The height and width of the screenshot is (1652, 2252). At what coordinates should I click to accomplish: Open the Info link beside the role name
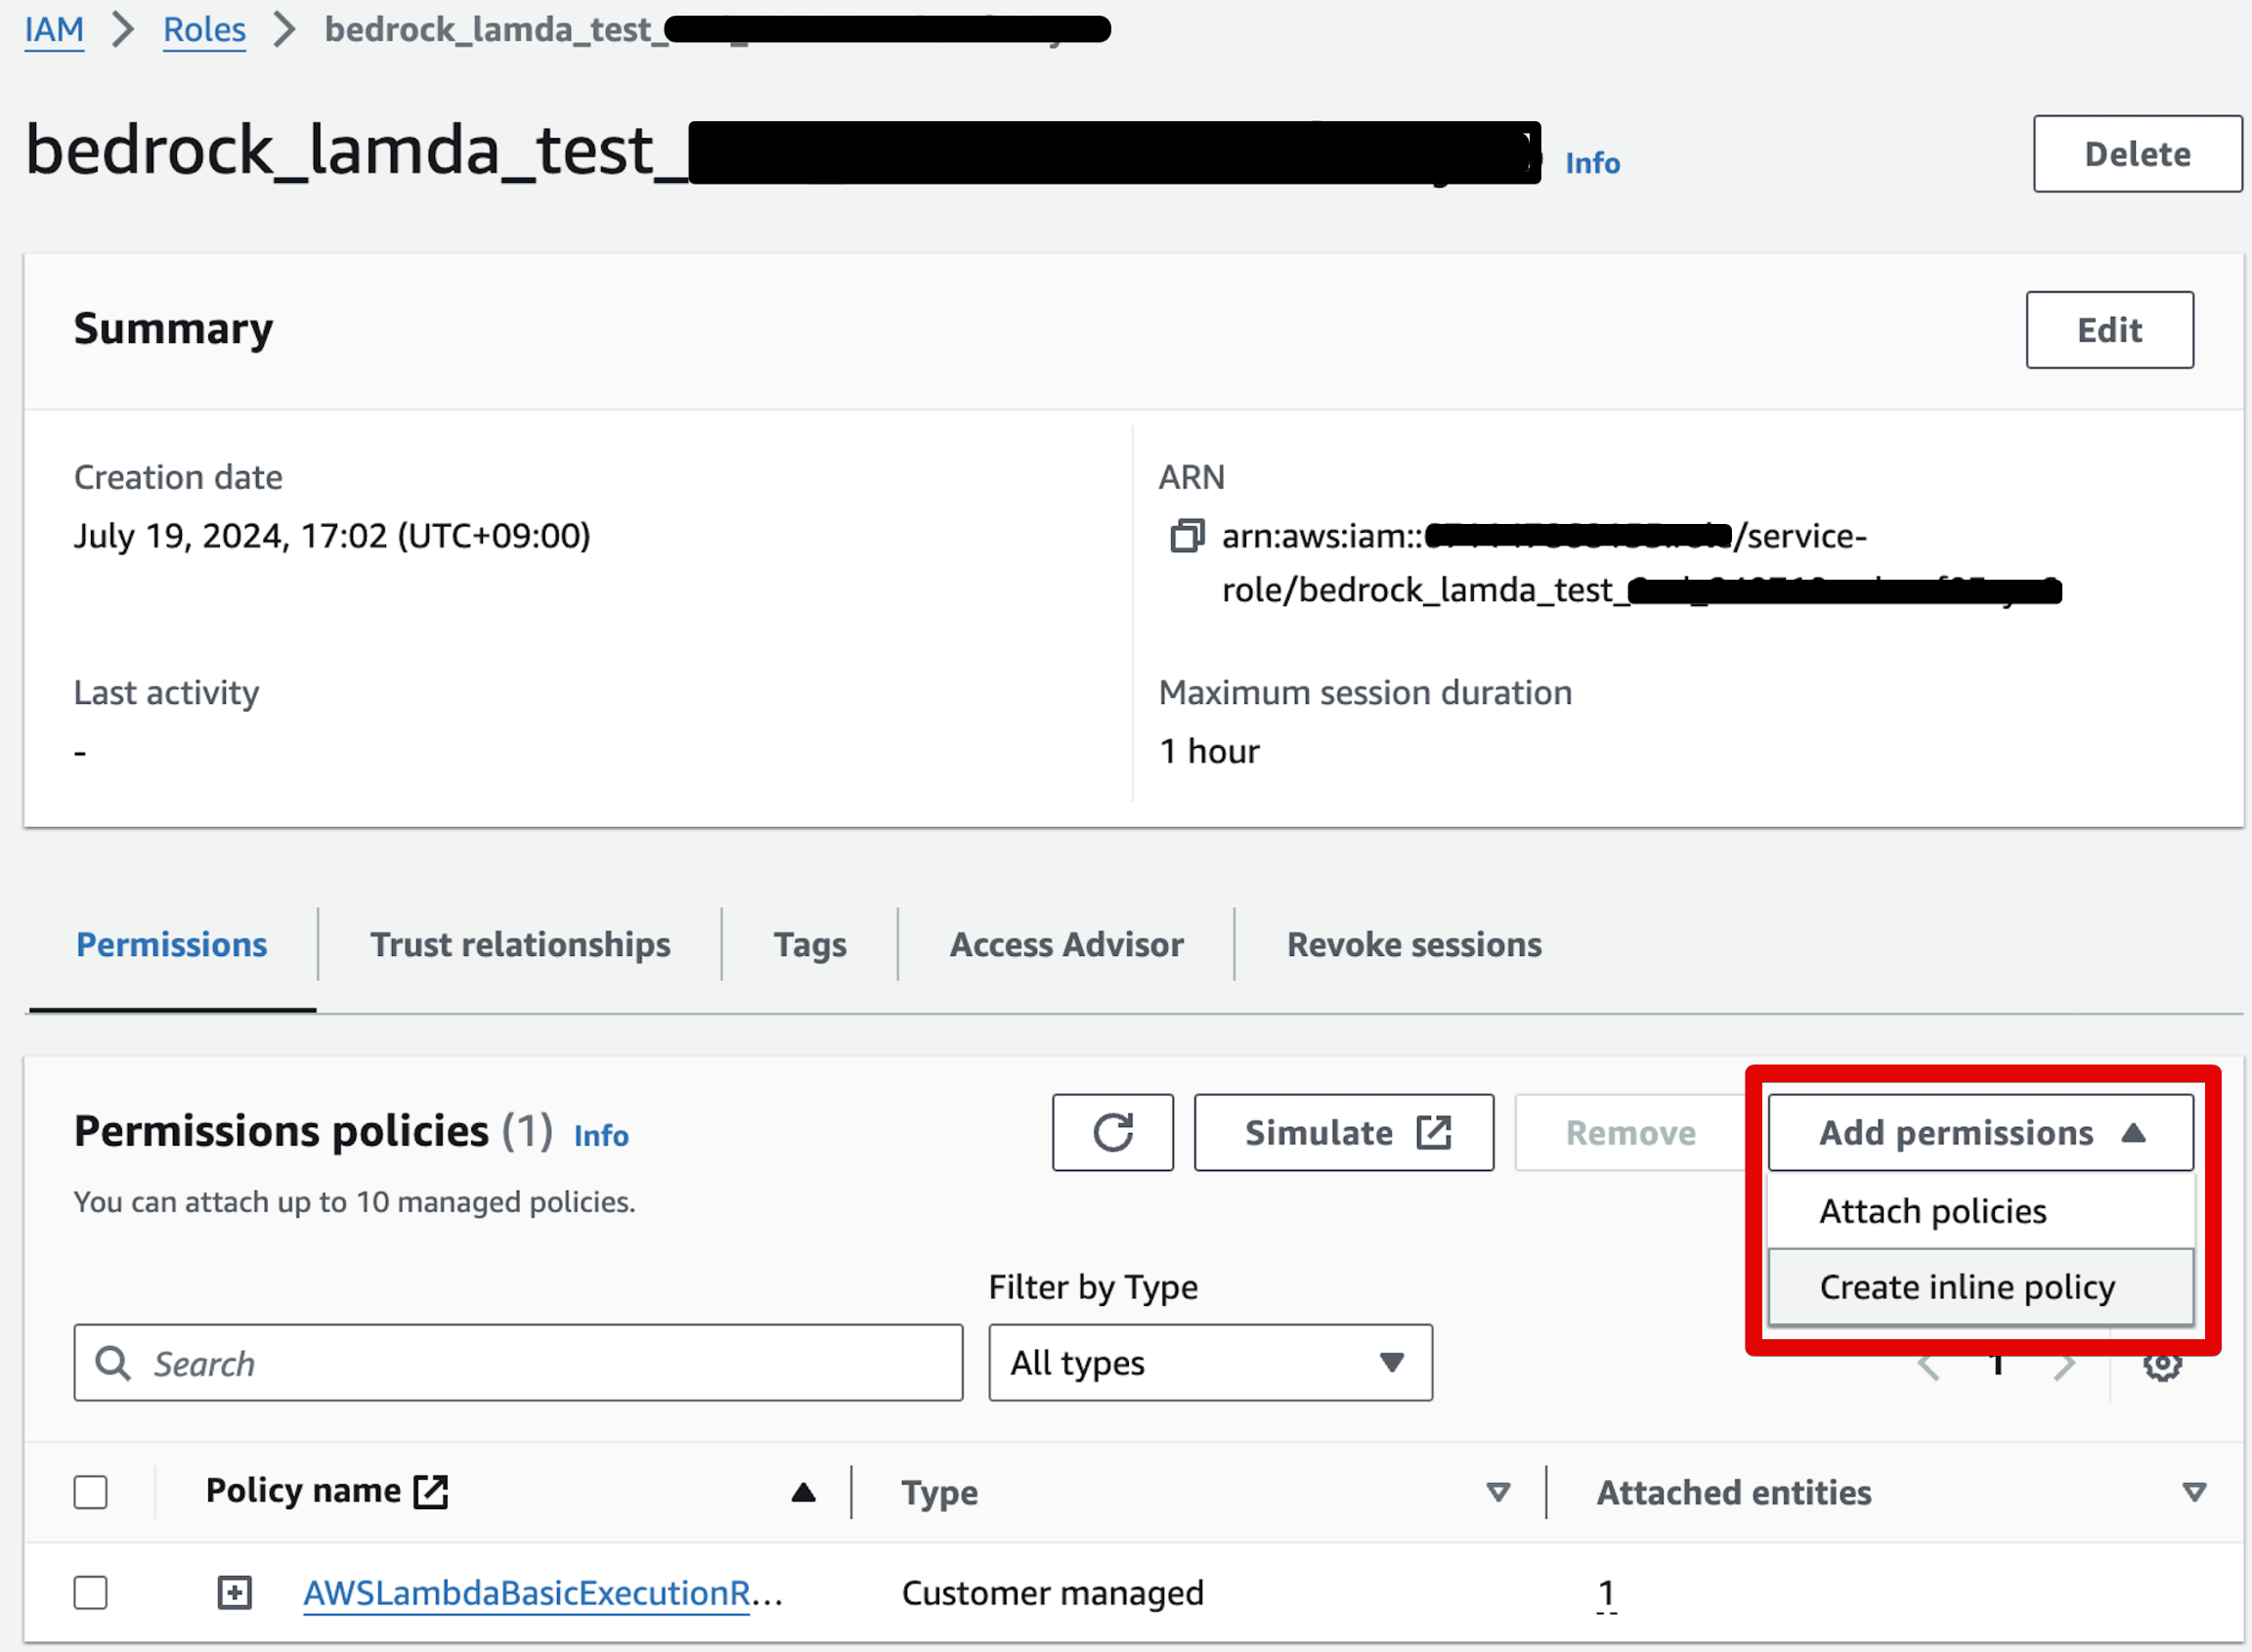click(1592, 163)
